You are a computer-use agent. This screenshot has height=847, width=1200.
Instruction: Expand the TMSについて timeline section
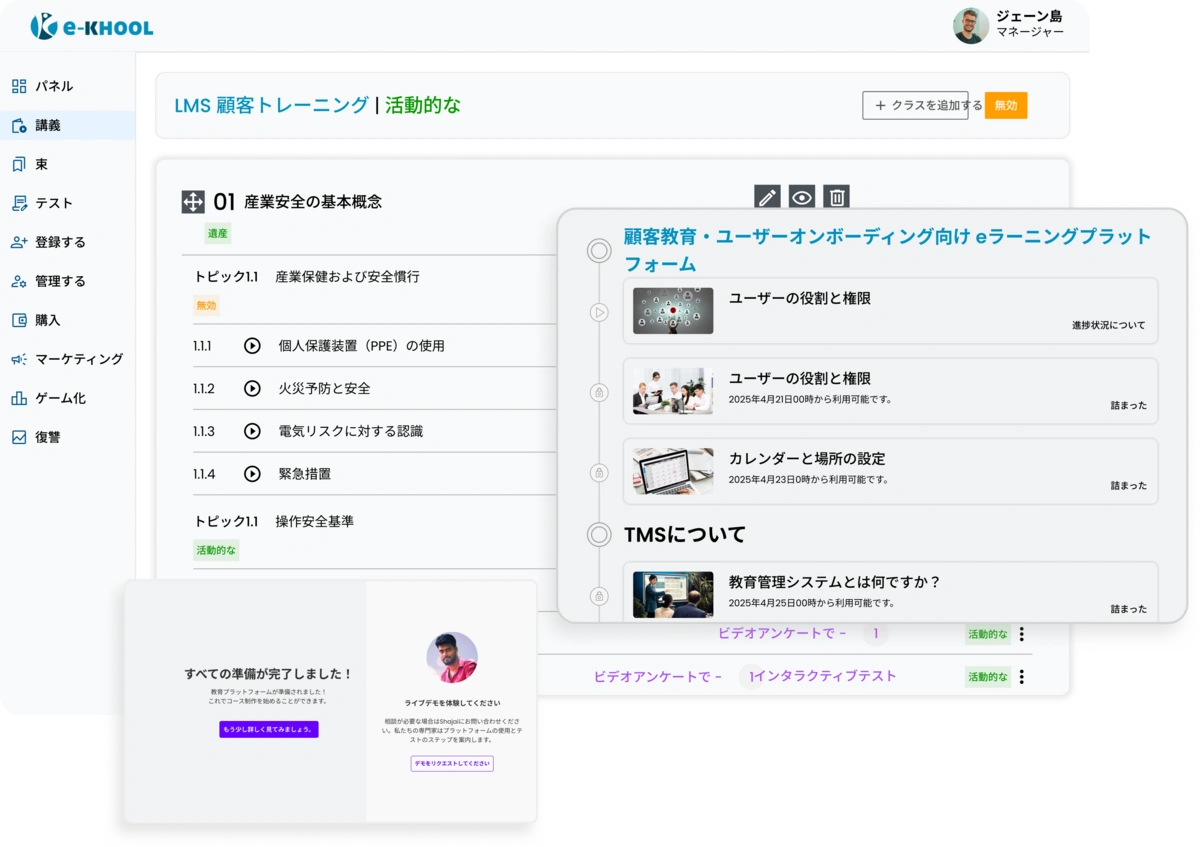pos(598,534)
